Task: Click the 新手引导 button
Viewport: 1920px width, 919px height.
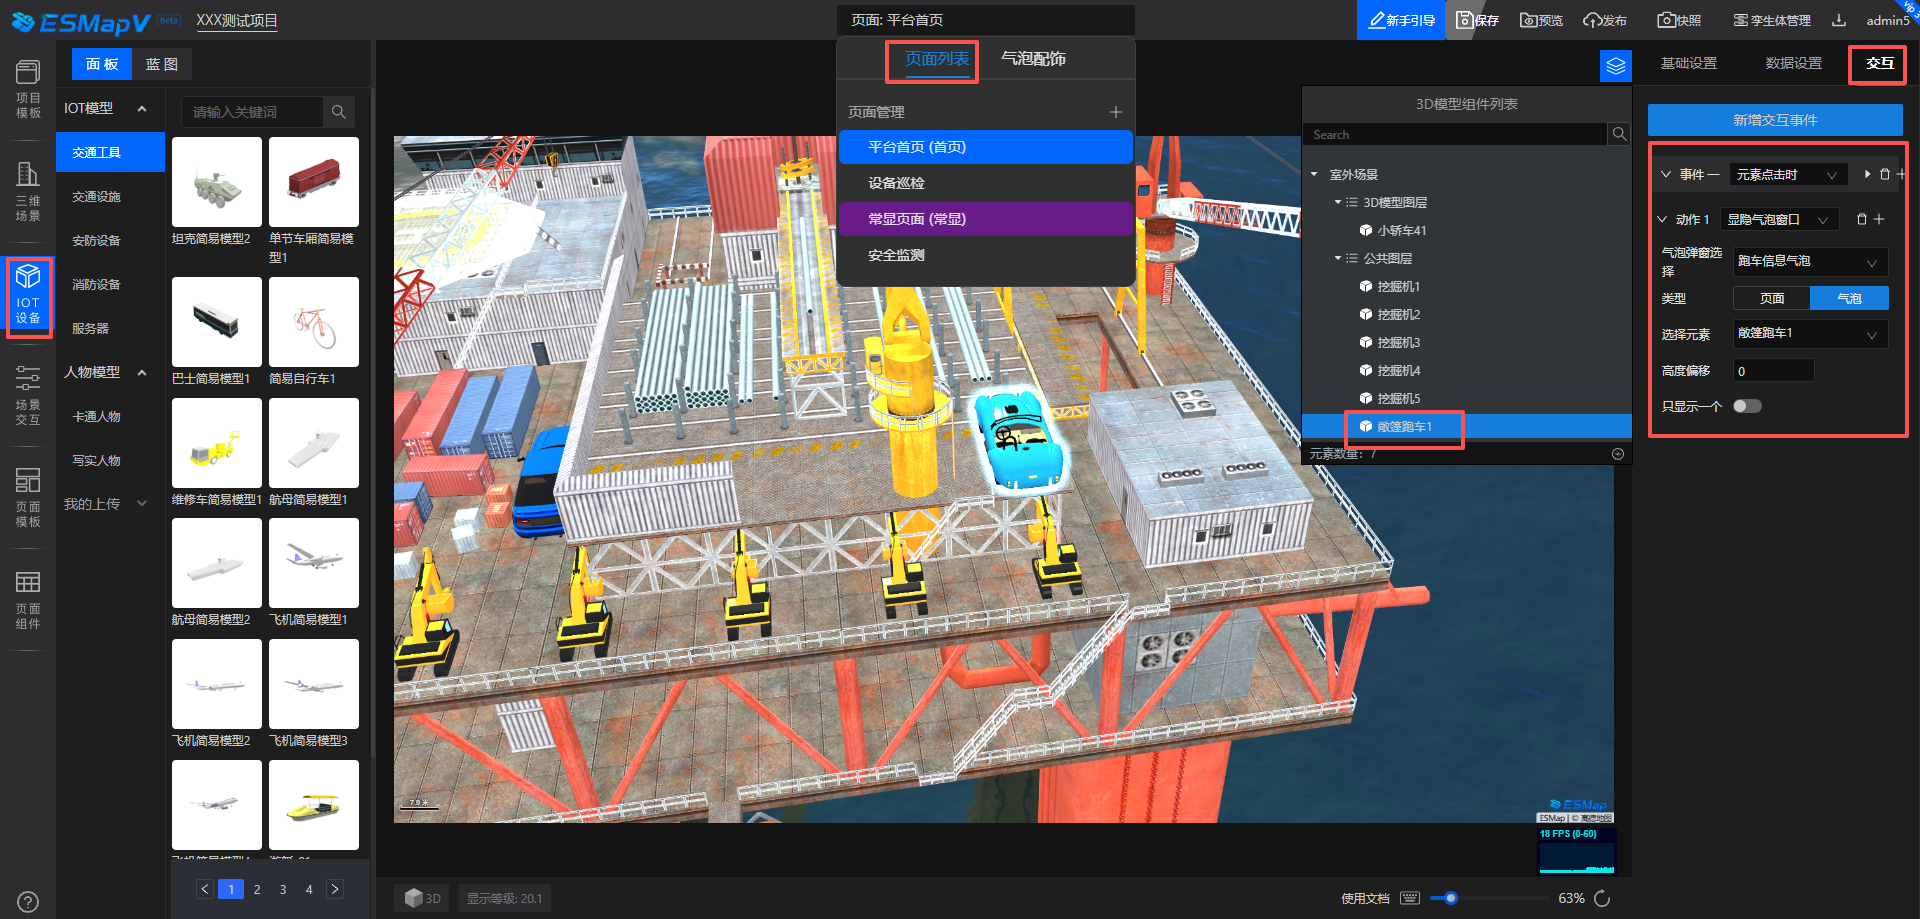Action: click(x=1400, y=20)
